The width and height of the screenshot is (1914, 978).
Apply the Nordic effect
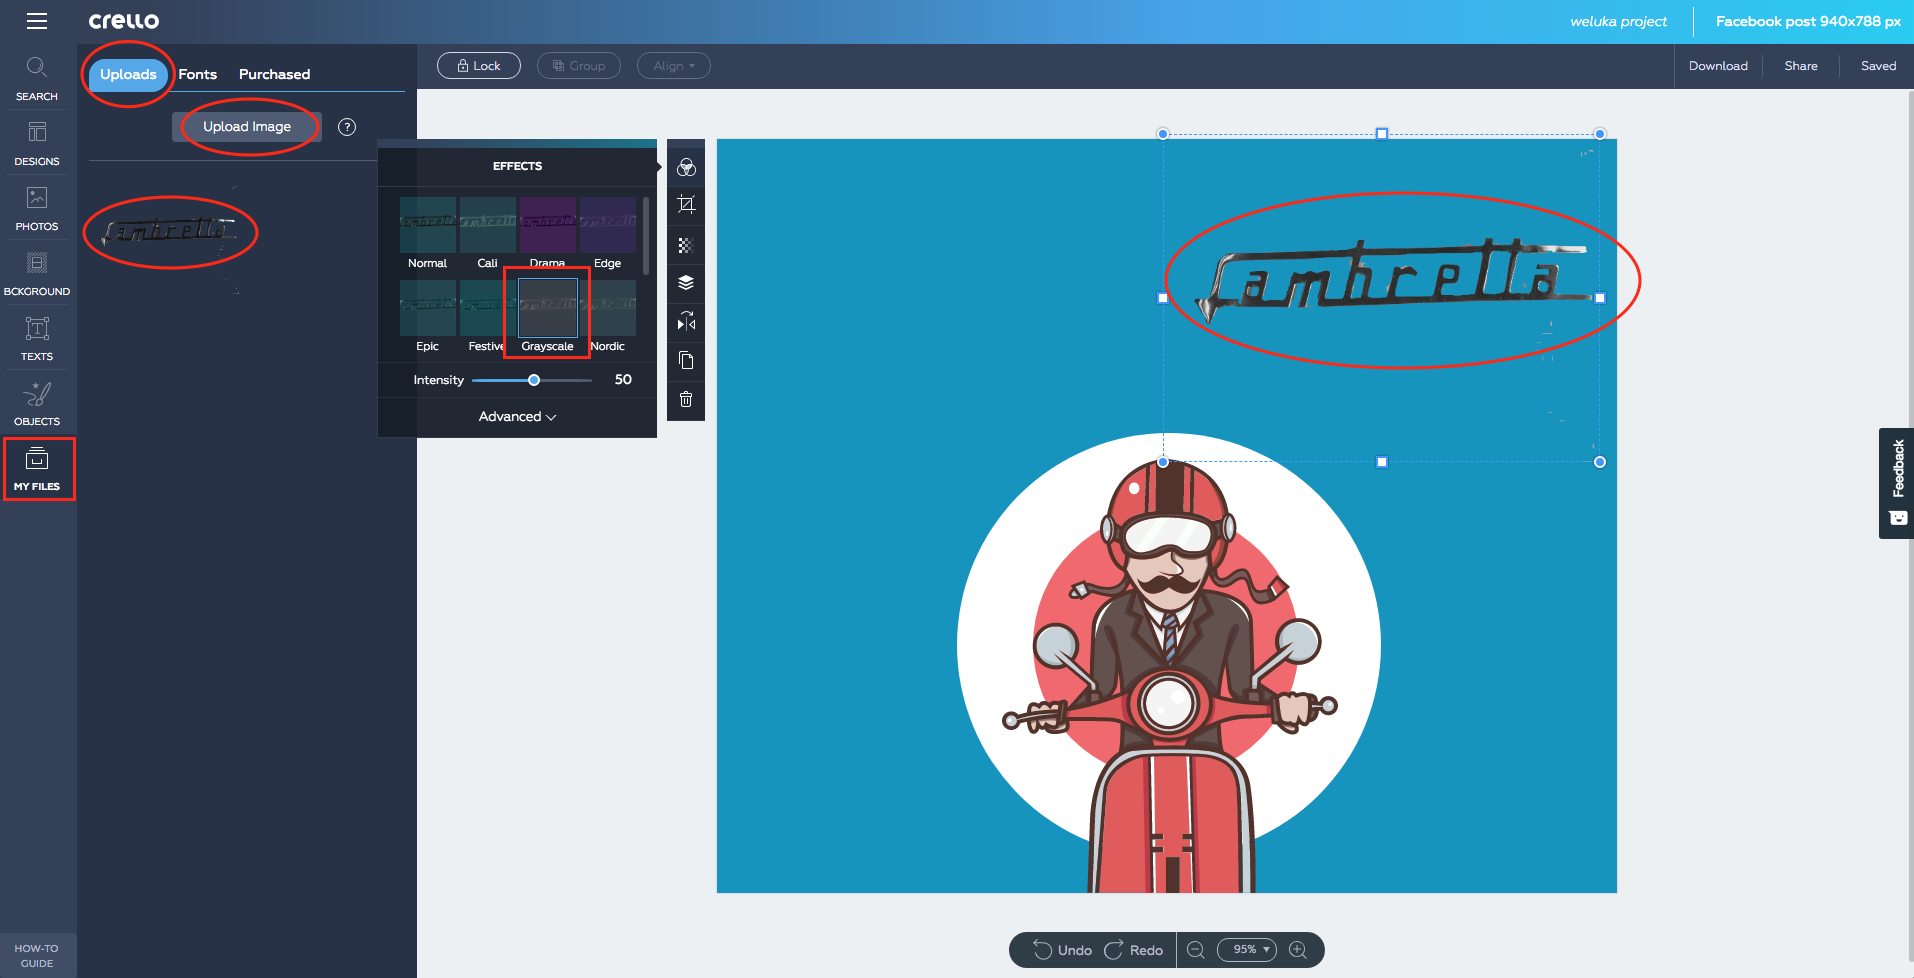(608, 316)
